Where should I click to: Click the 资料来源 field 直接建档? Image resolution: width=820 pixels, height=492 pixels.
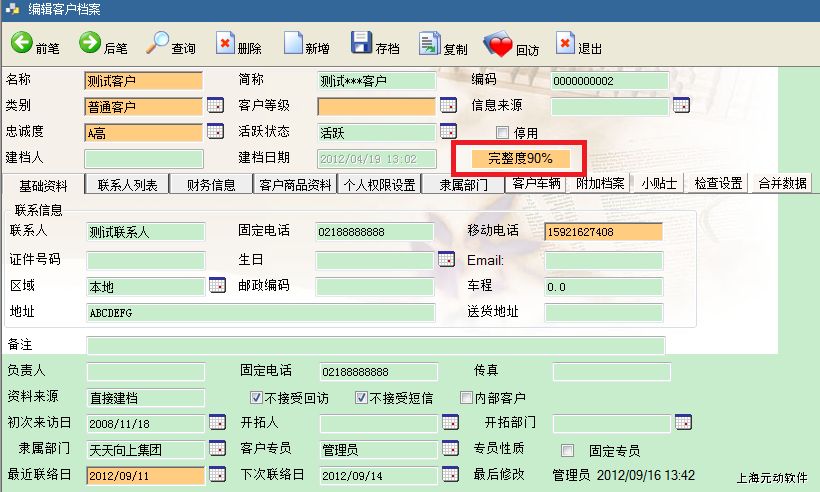tap(145, 398)
